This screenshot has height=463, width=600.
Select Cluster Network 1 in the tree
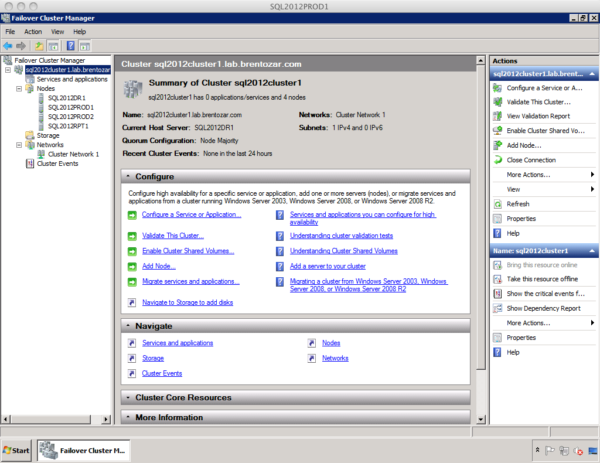[73, 154]
